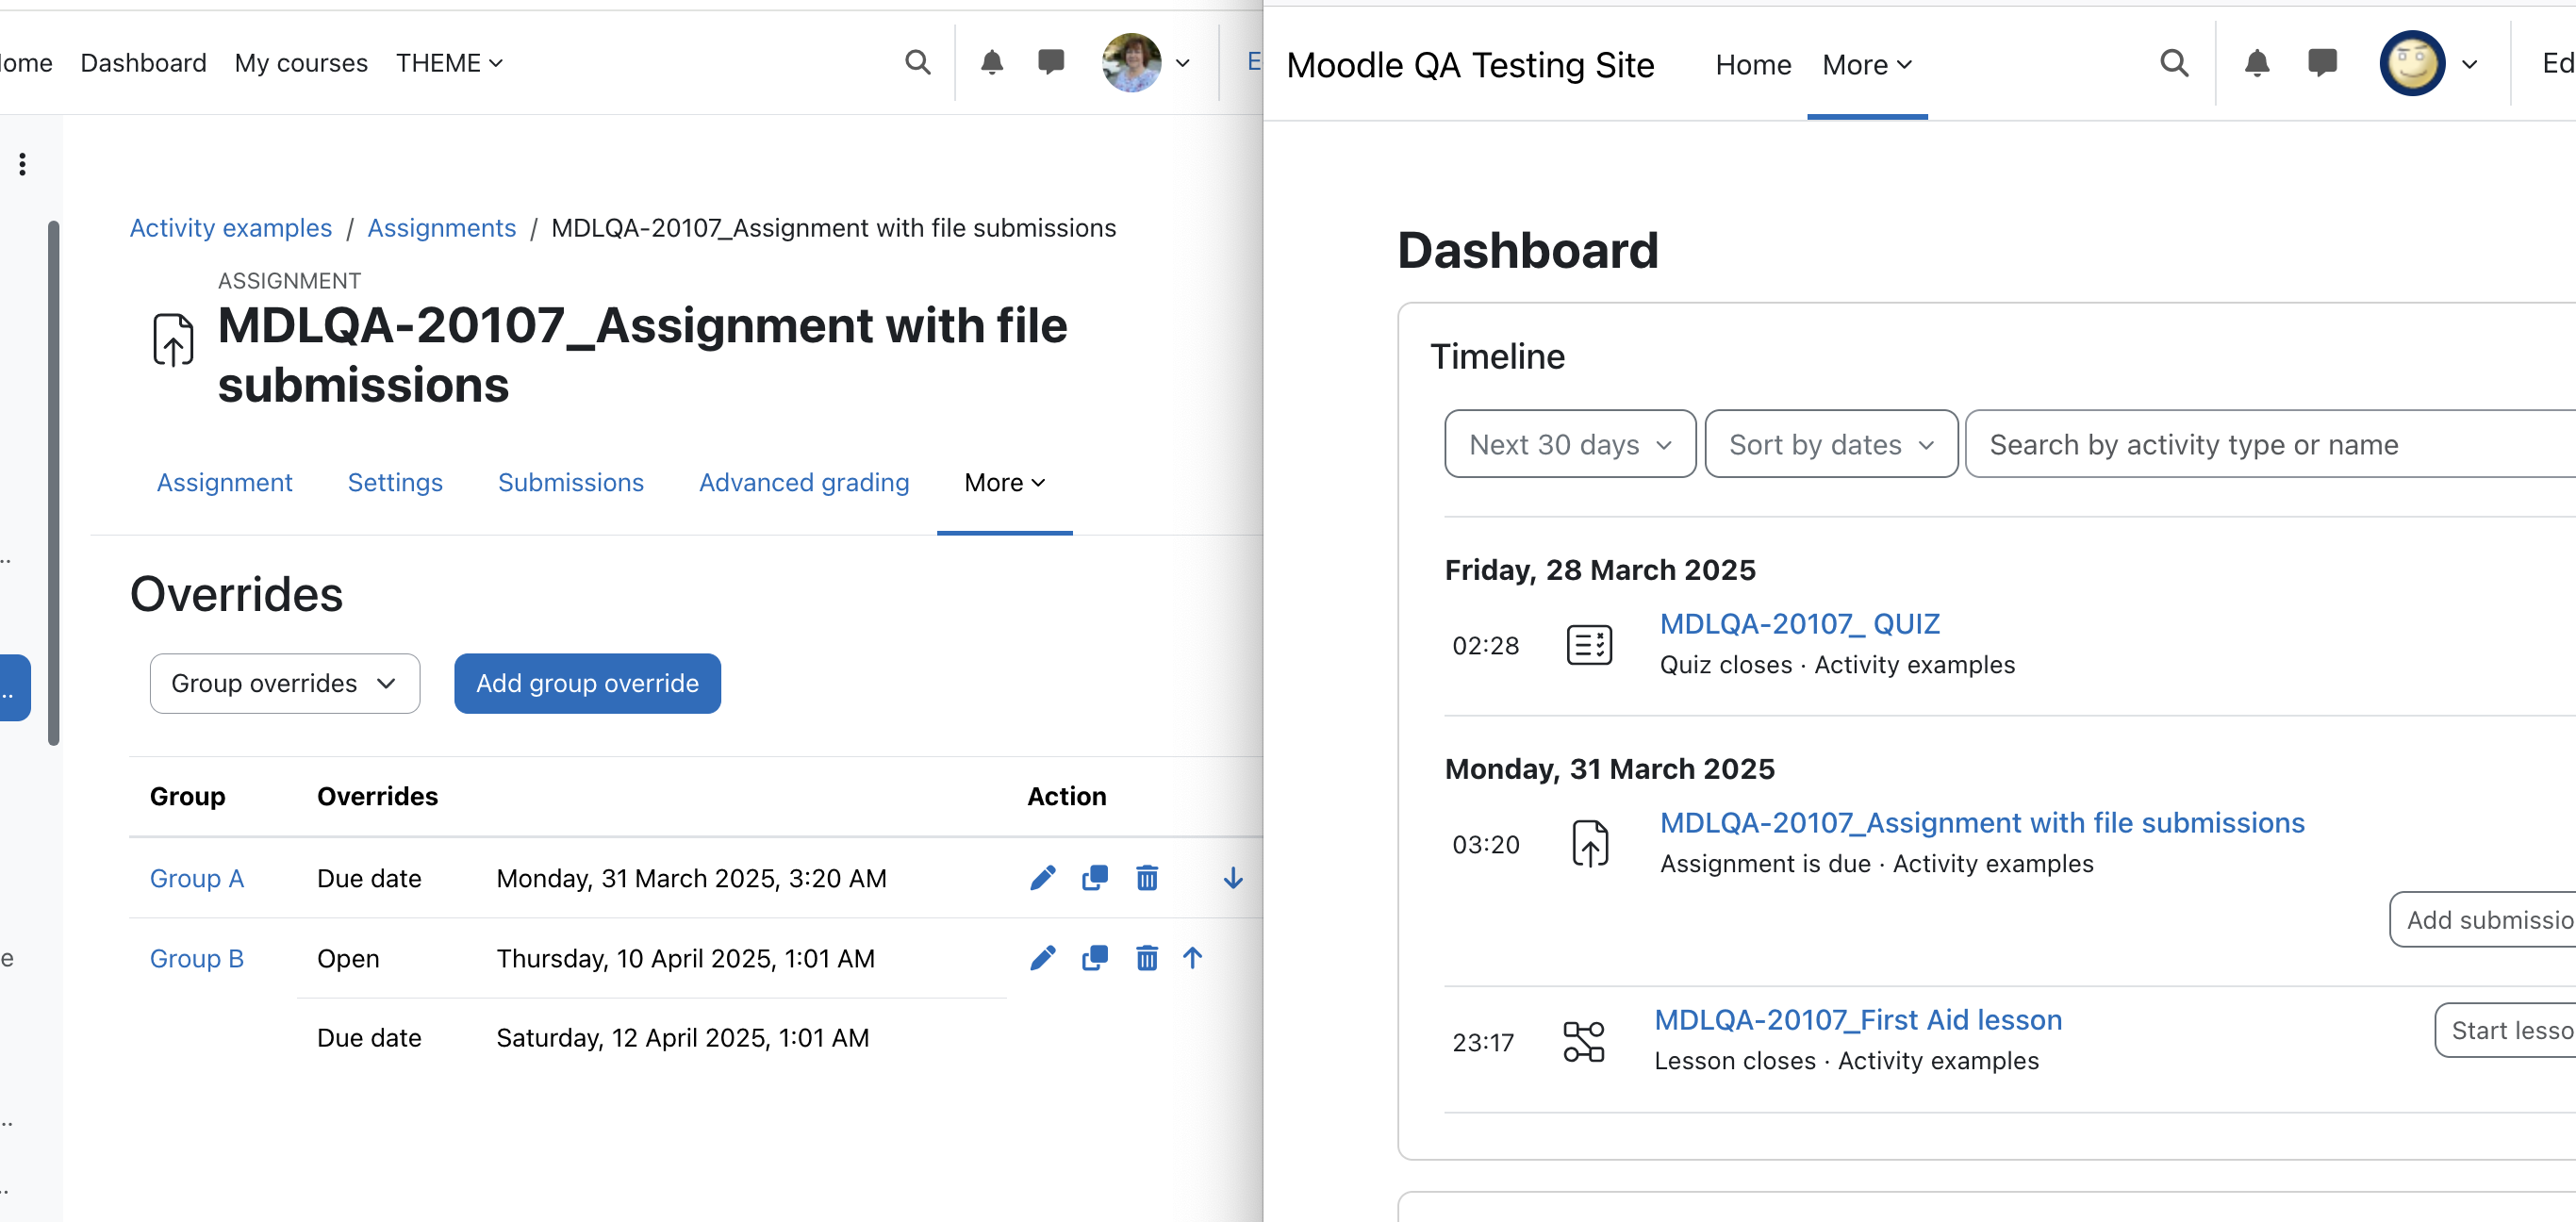2576x1222 pixels.
Task: Click 'Monday, 31 March 2025, 3:20 AM' due date
Action: click(x=691, y=877)
